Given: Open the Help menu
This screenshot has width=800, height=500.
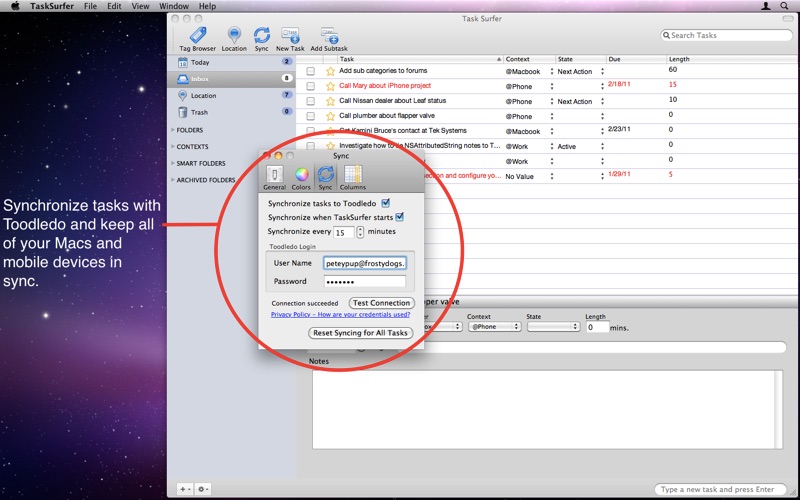Looking at the screenshot, I should click(x=207, y=6).
